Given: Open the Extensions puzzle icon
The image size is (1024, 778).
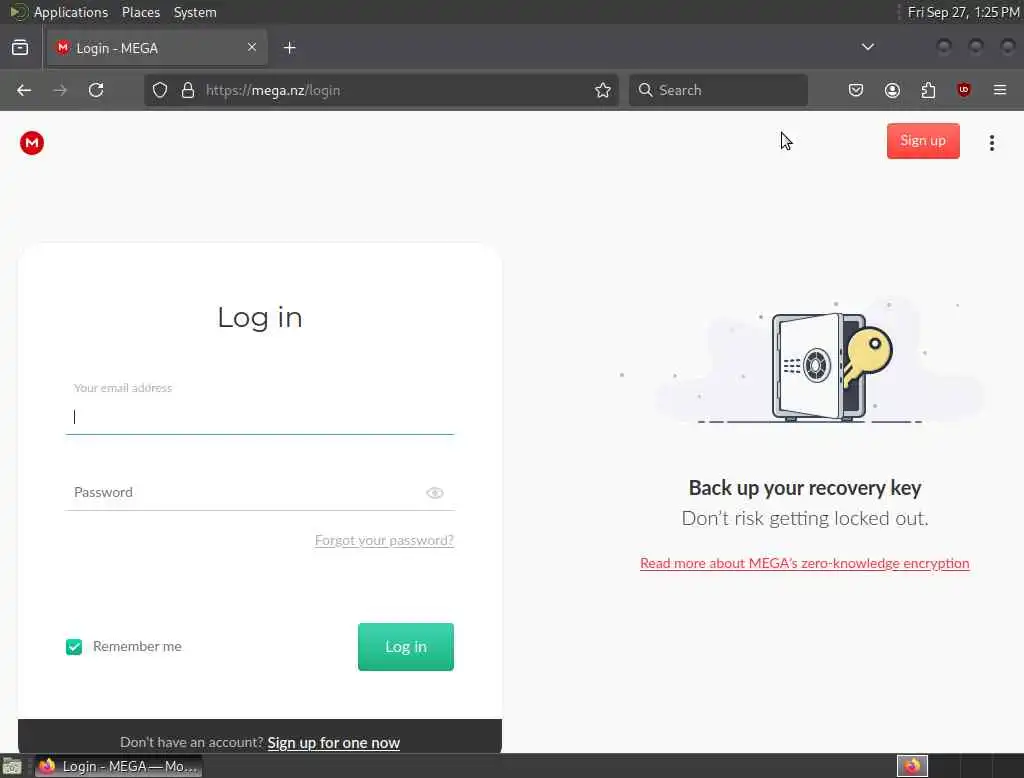Looking at the screenshot, I should 928,90.
